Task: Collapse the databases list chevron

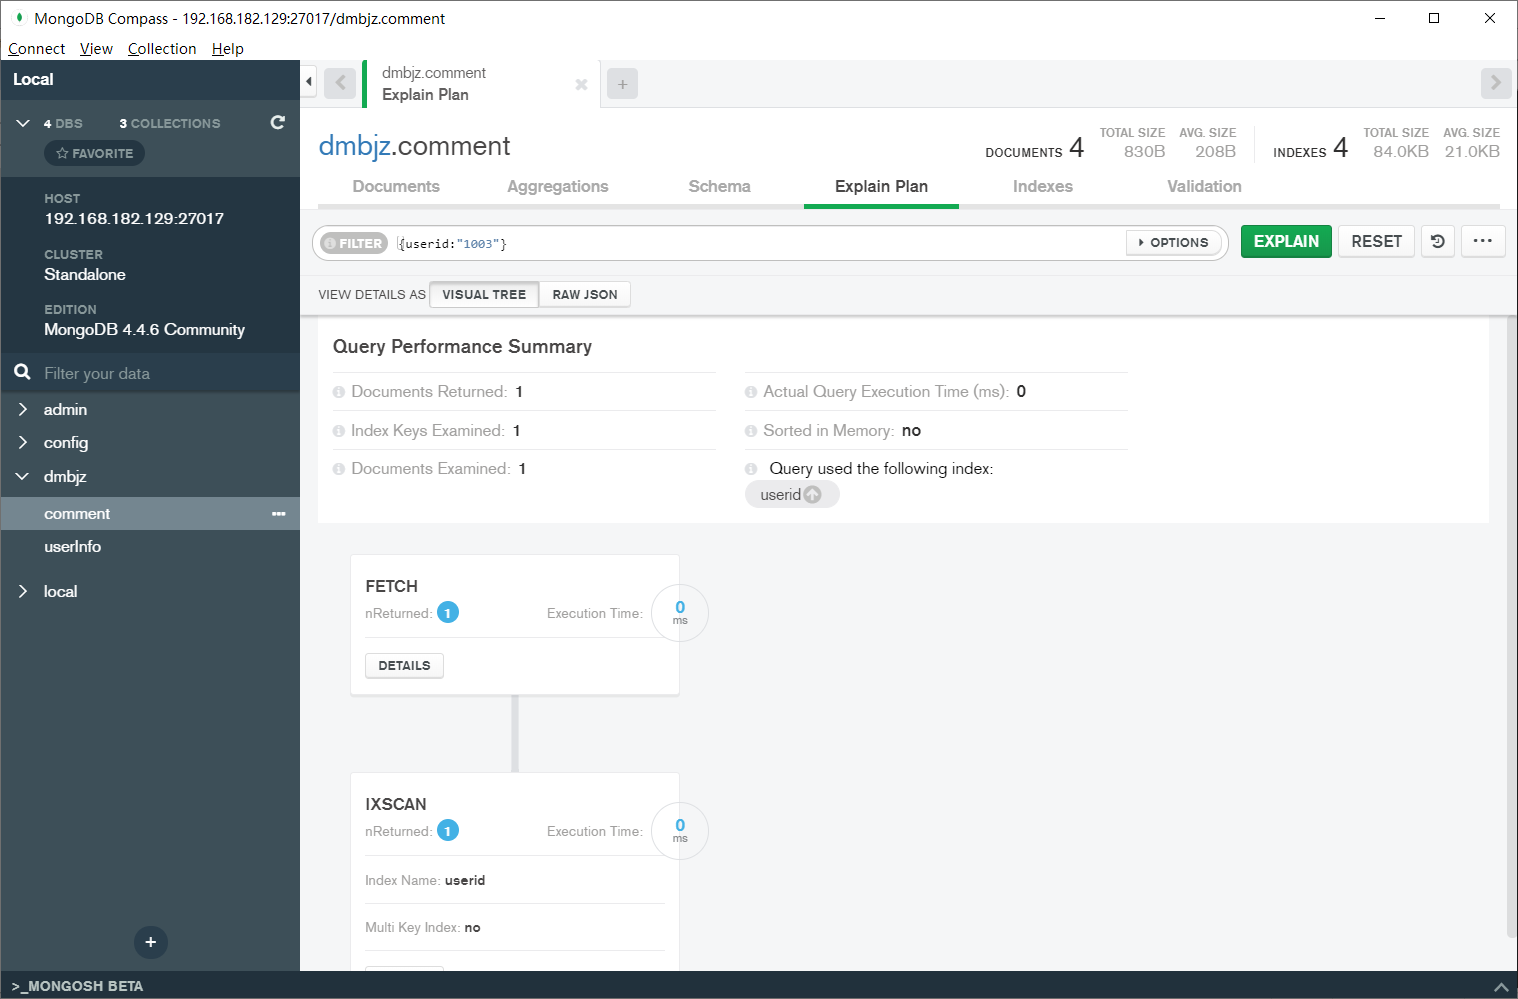Action: 23,123
